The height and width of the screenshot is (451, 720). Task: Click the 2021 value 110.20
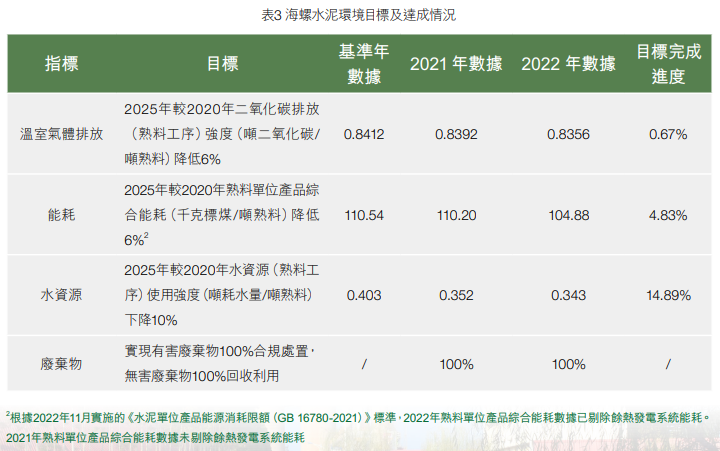click(456, 215)
